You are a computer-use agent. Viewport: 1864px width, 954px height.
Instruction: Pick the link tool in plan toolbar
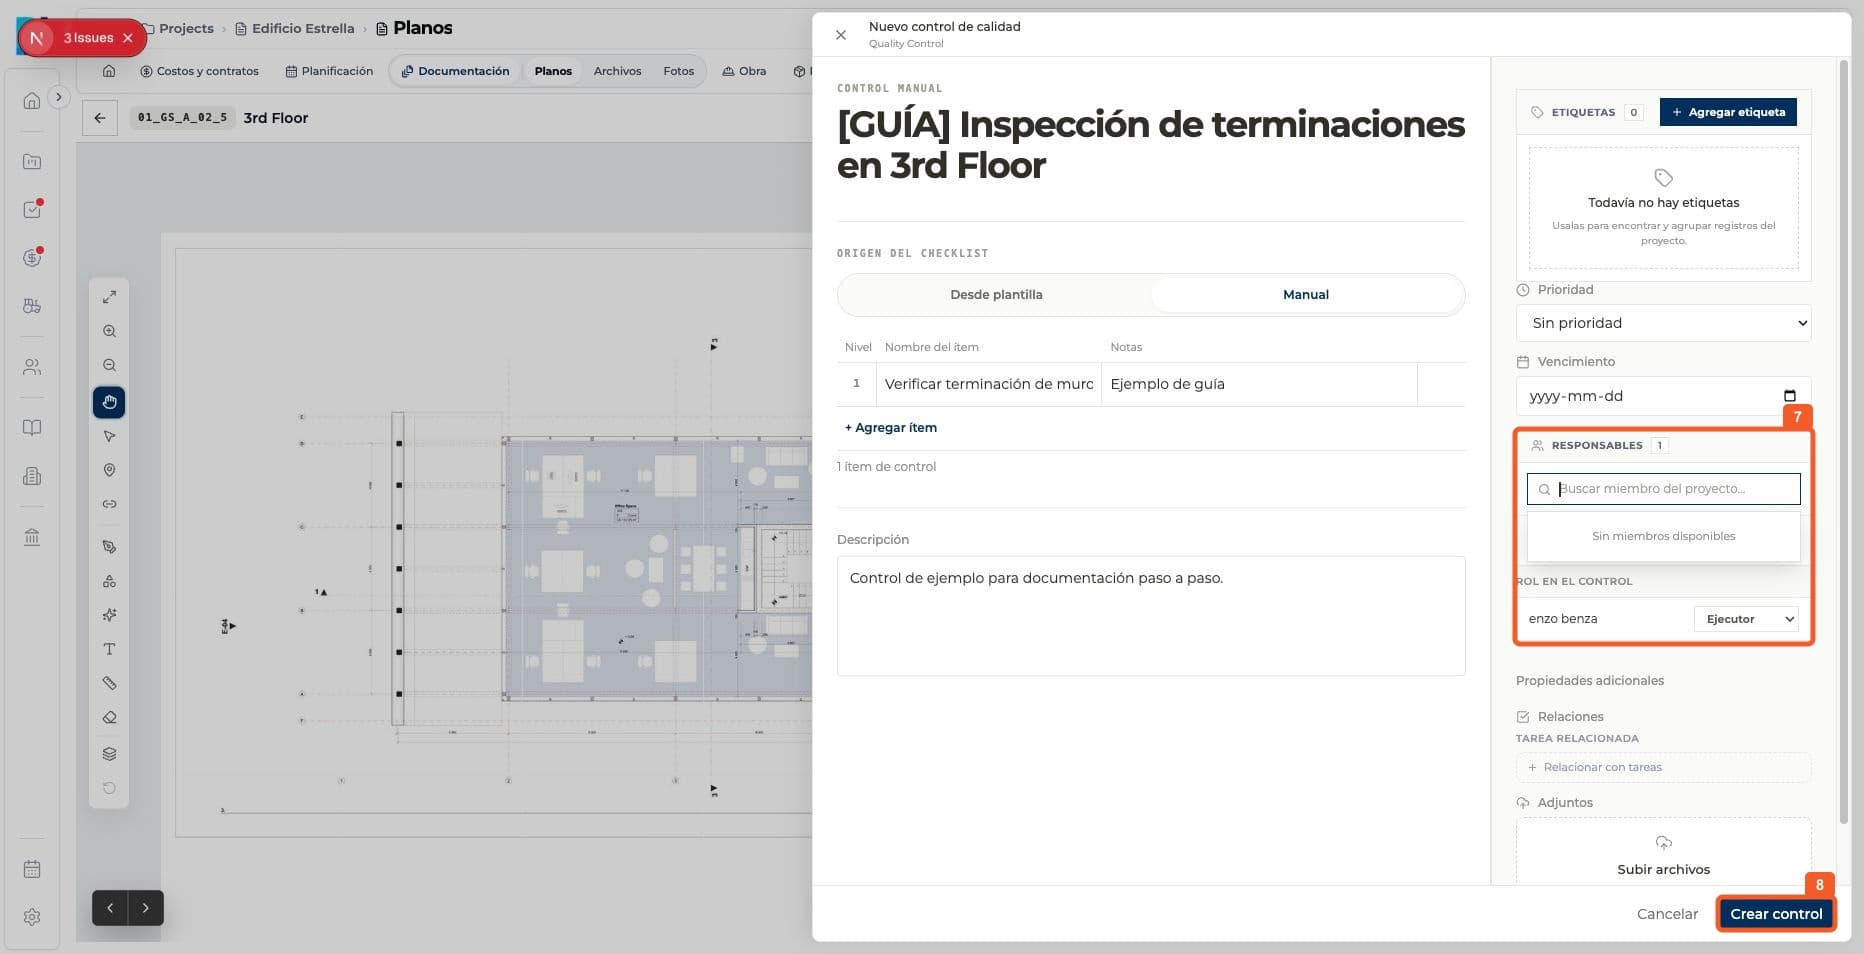pos(109,504)
